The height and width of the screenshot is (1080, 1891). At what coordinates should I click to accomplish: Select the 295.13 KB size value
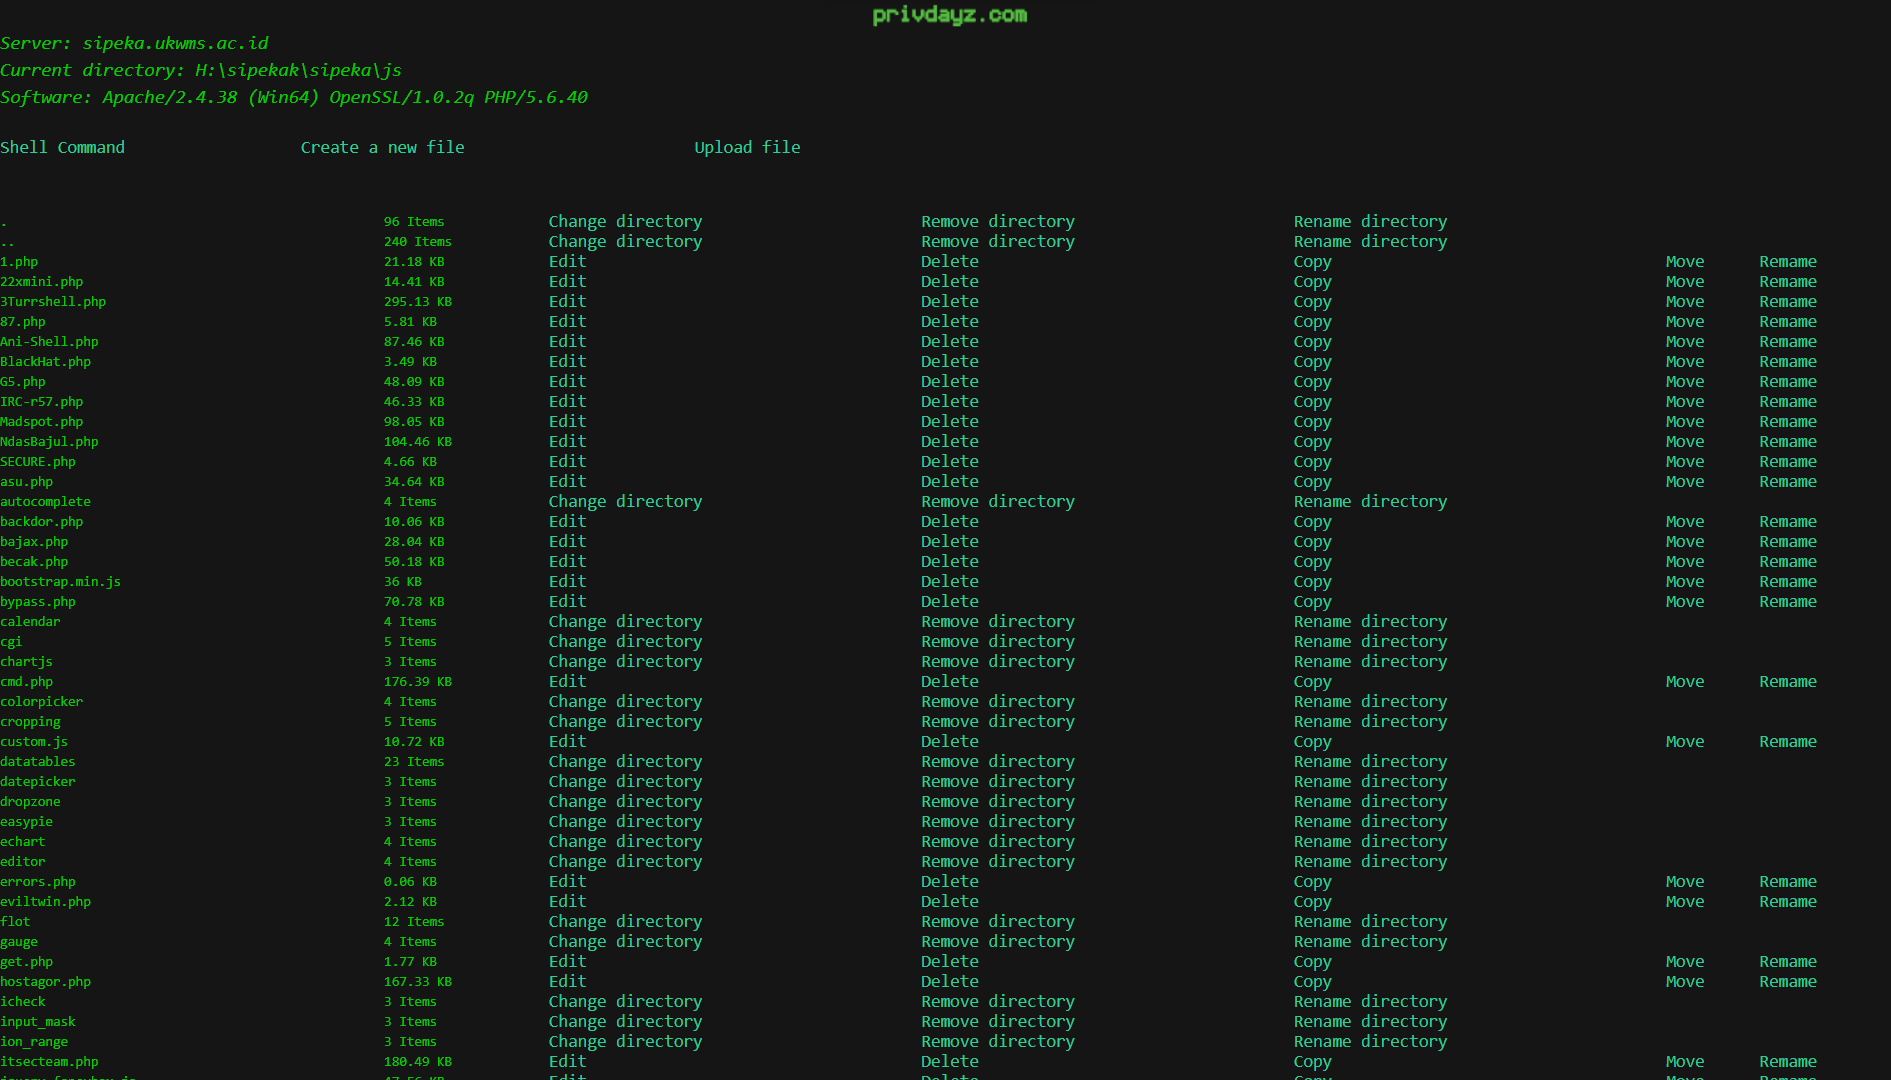pyautogui.click(x=417, y=301)
